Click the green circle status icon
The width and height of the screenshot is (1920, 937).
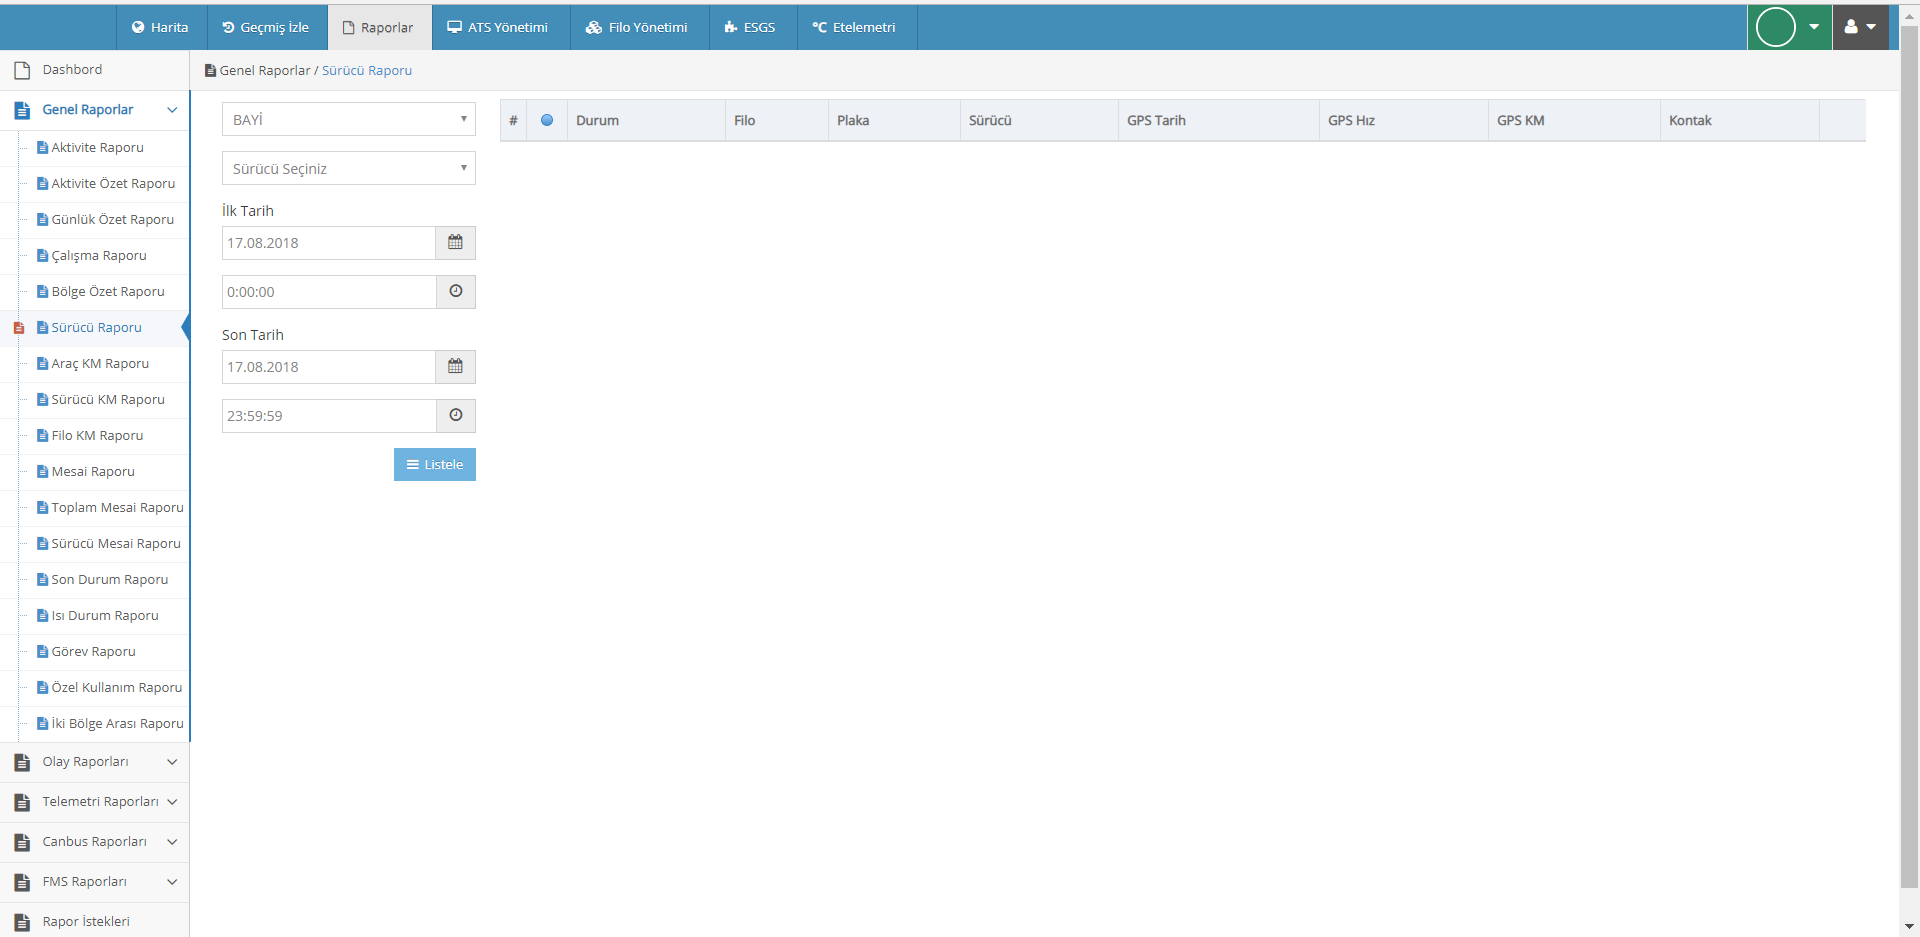coord(1776,27)
